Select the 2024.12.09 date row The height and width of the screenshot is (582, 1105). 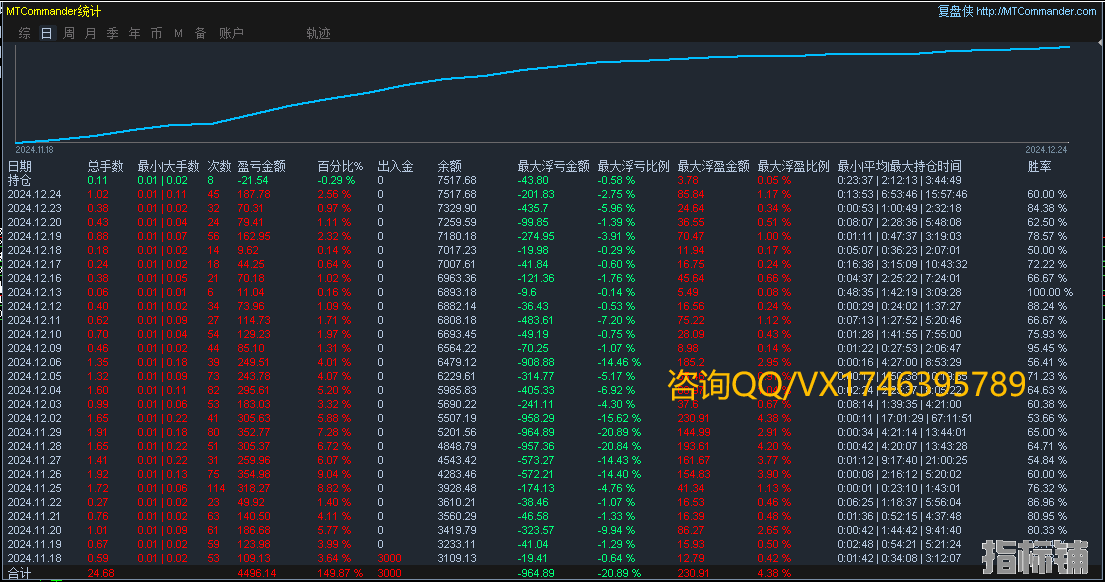pyautogui.click(x=35, y=348)
